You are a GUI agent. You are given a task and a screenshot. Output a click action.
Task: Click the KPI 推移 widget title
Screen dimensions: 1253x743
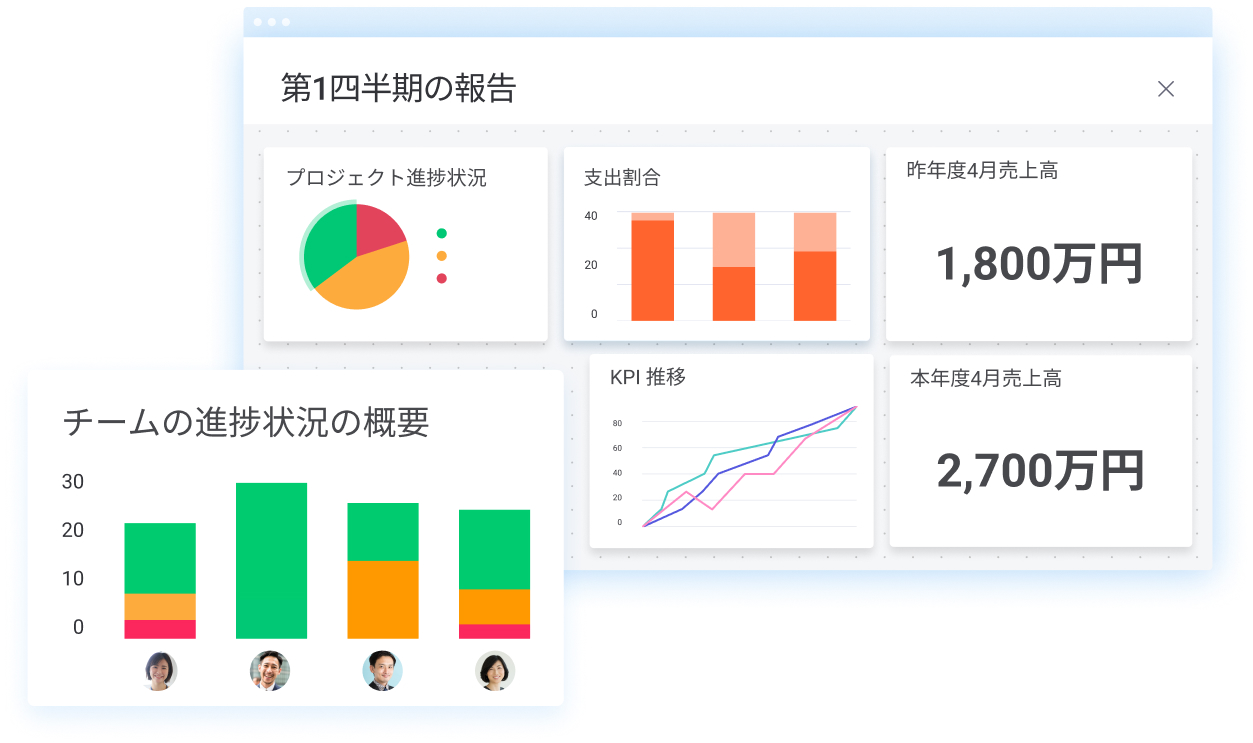tap(647, 377)
